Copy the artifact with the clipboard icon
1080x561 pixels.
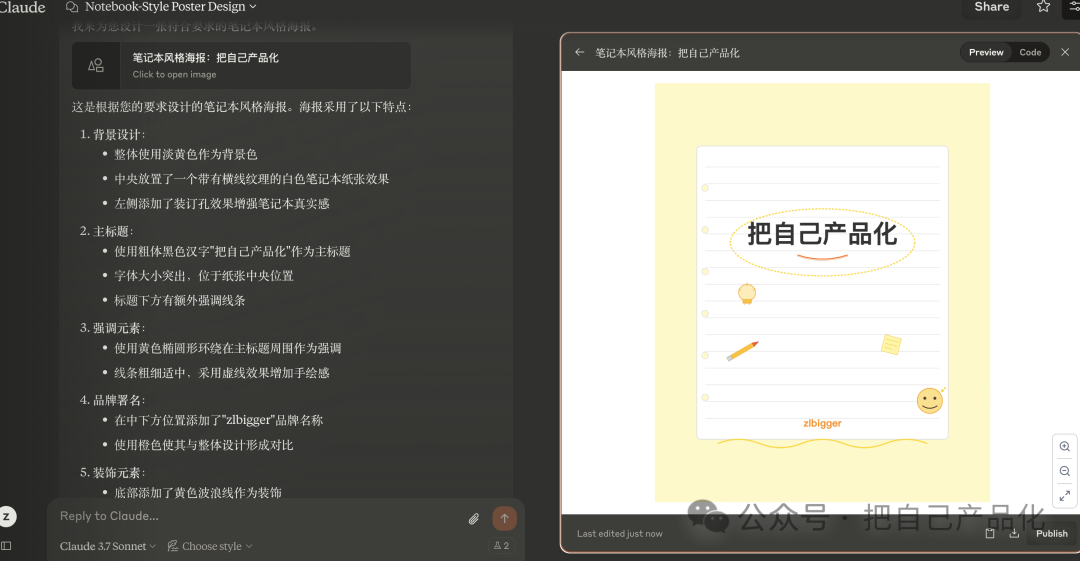coord(990,533)
